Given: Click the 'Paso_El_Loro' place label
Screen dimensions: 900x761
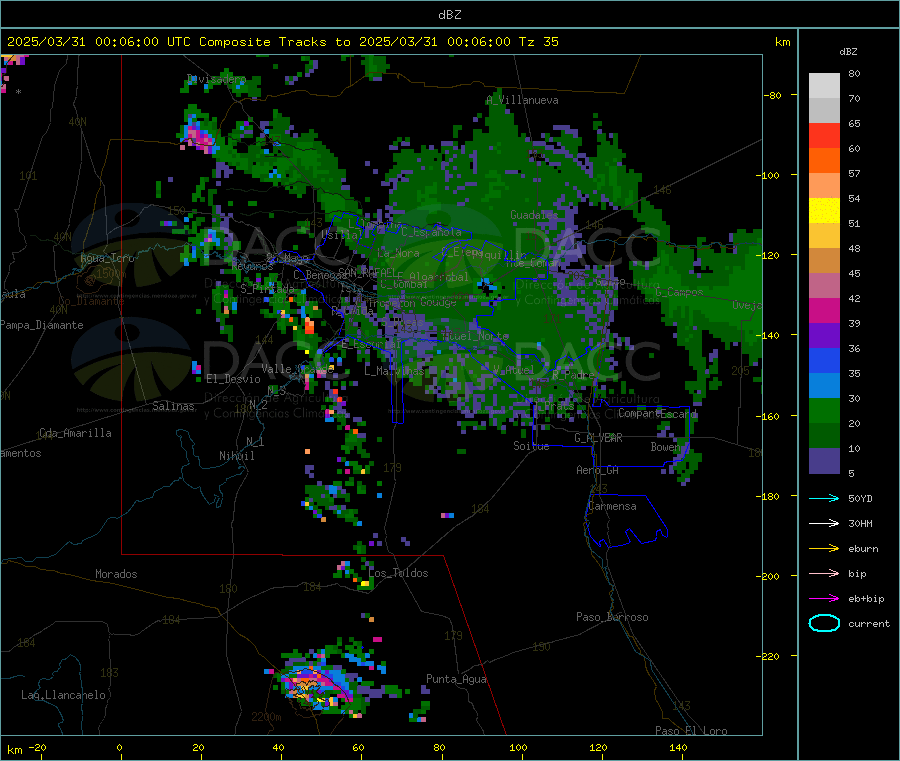Looking at the screenshot, I should 691,731.
